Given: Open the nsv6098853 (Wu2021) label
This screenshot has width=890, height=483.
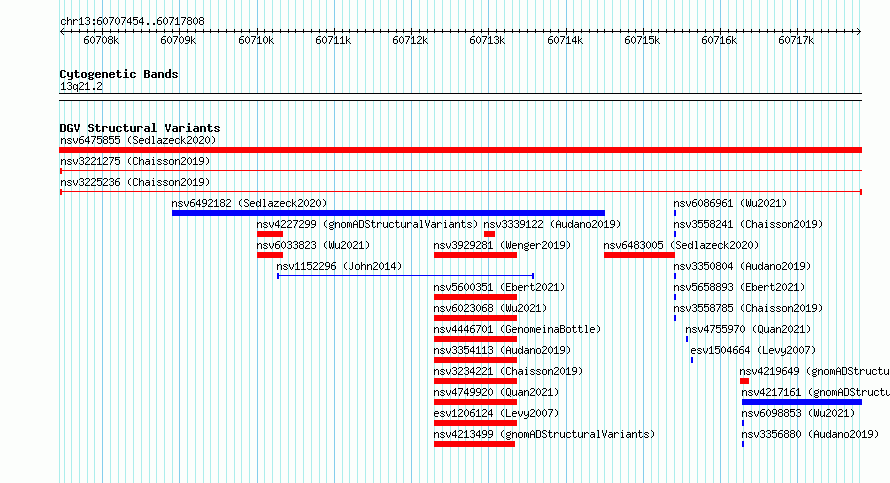Looking at the screenshot, I should [798, 413].
